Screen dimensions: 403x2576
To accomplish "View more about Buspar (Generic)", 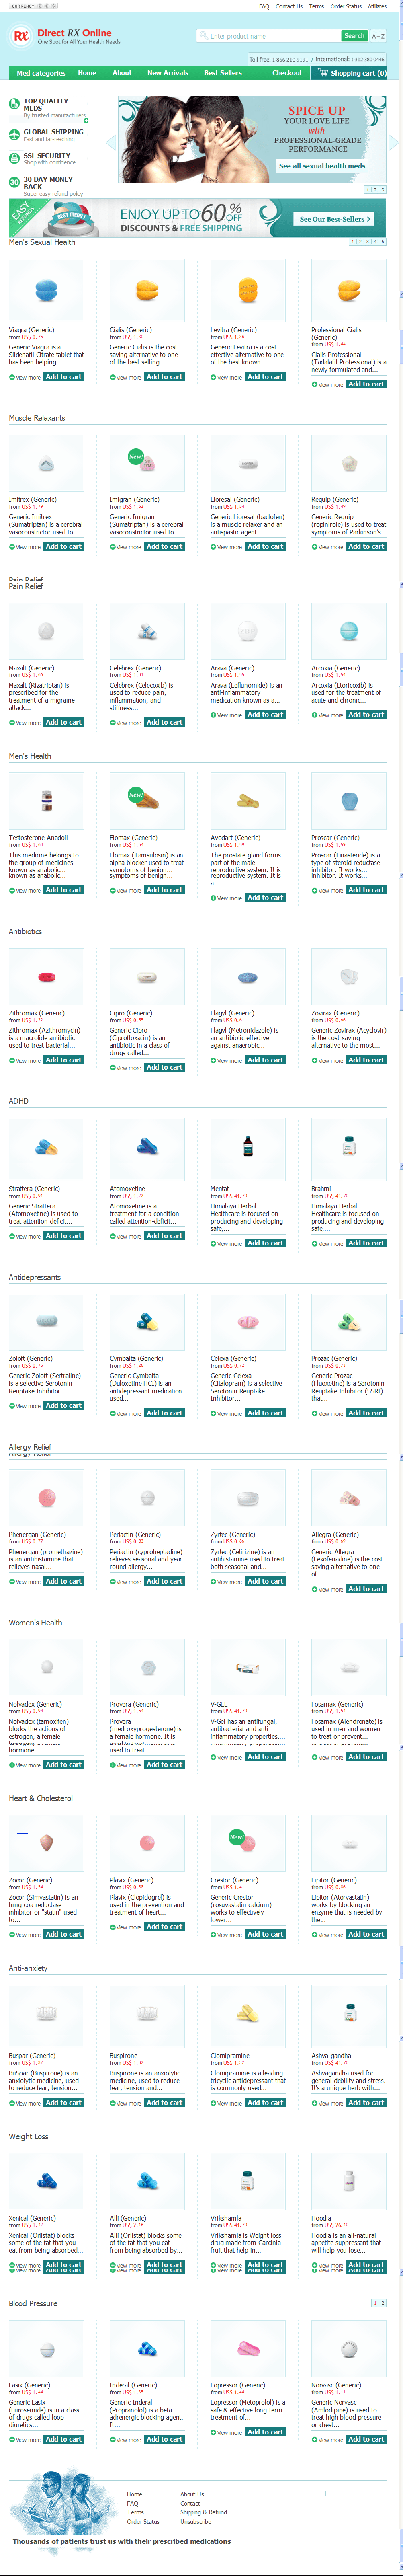I will (x=25, y=2103).
